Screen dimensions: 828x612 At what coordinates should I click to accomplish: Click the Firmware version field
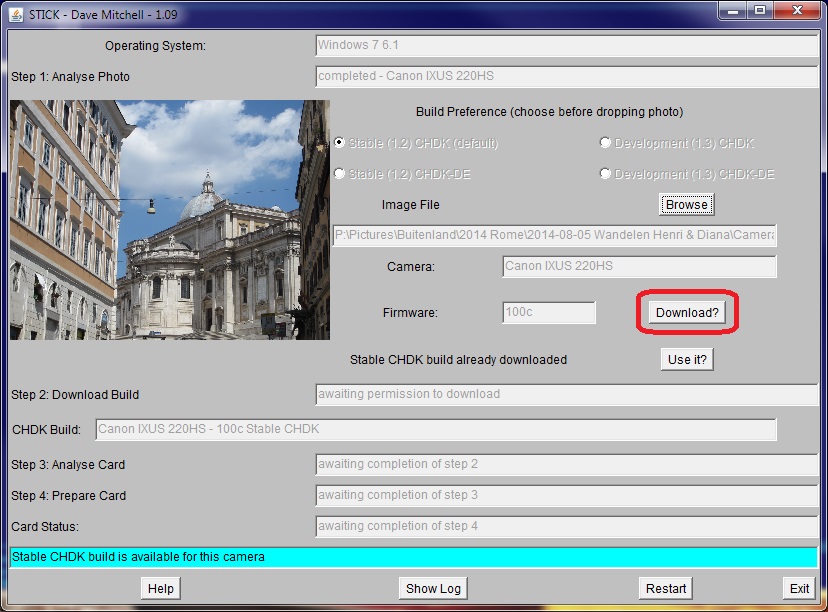tap(549, 312)
